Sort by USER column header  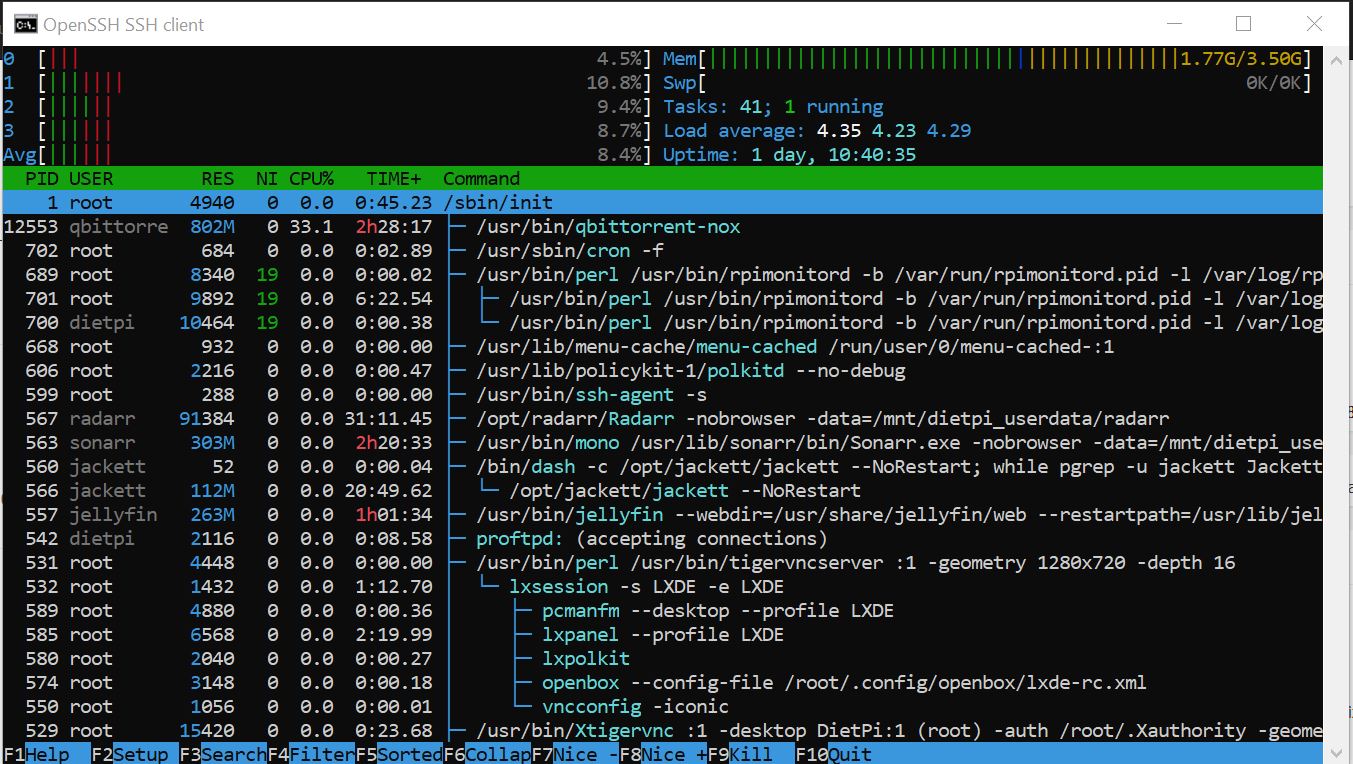[91, 179]
